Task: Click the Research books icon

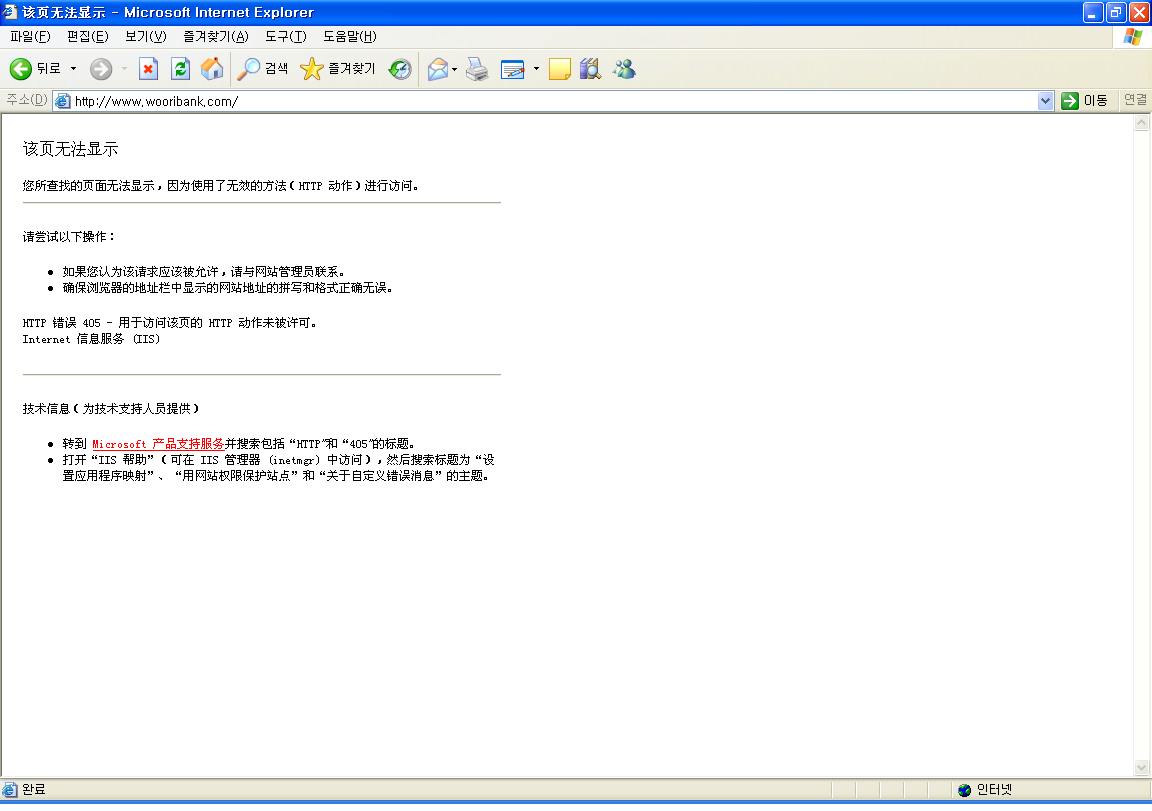Action: click(x=591, y=69)
